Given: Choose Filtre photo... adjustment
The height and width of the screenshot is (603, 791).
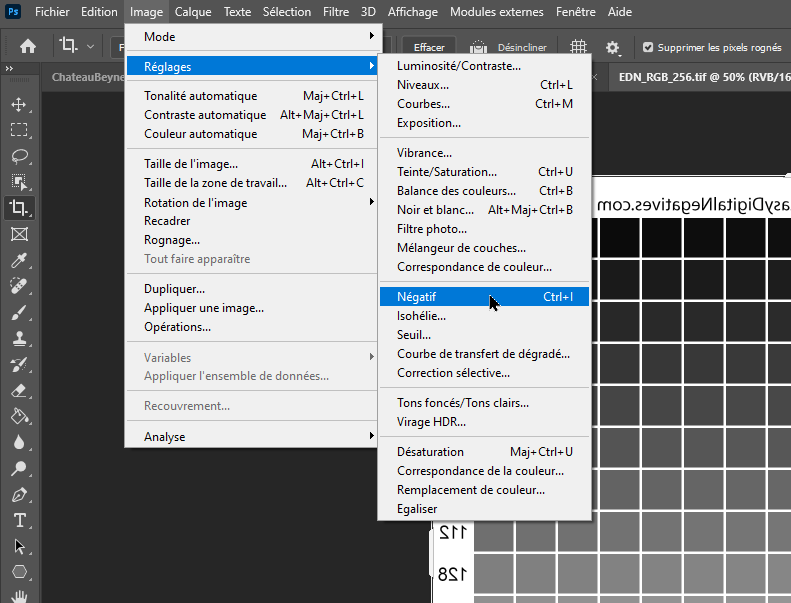Looking at the screenshot, I should [484, 229].
